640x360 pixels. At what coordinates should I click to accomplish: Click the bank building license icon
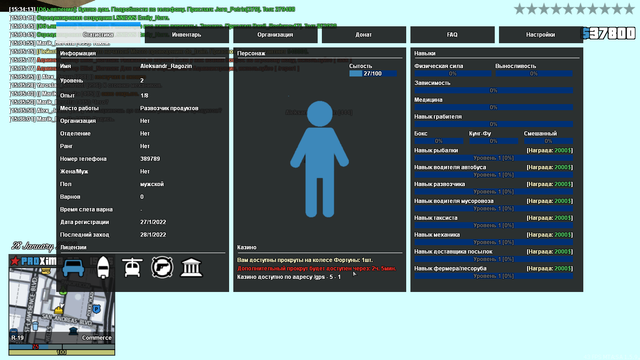coord(191,268)
